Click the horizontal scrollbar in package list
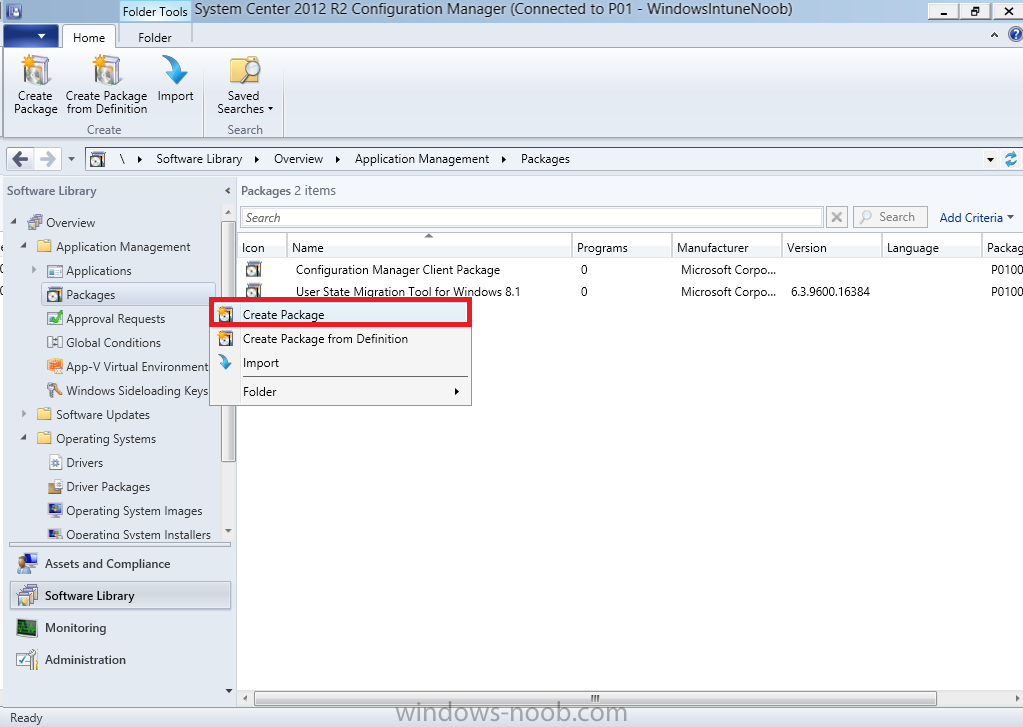The image size is (1023, 727). (595, 698)
